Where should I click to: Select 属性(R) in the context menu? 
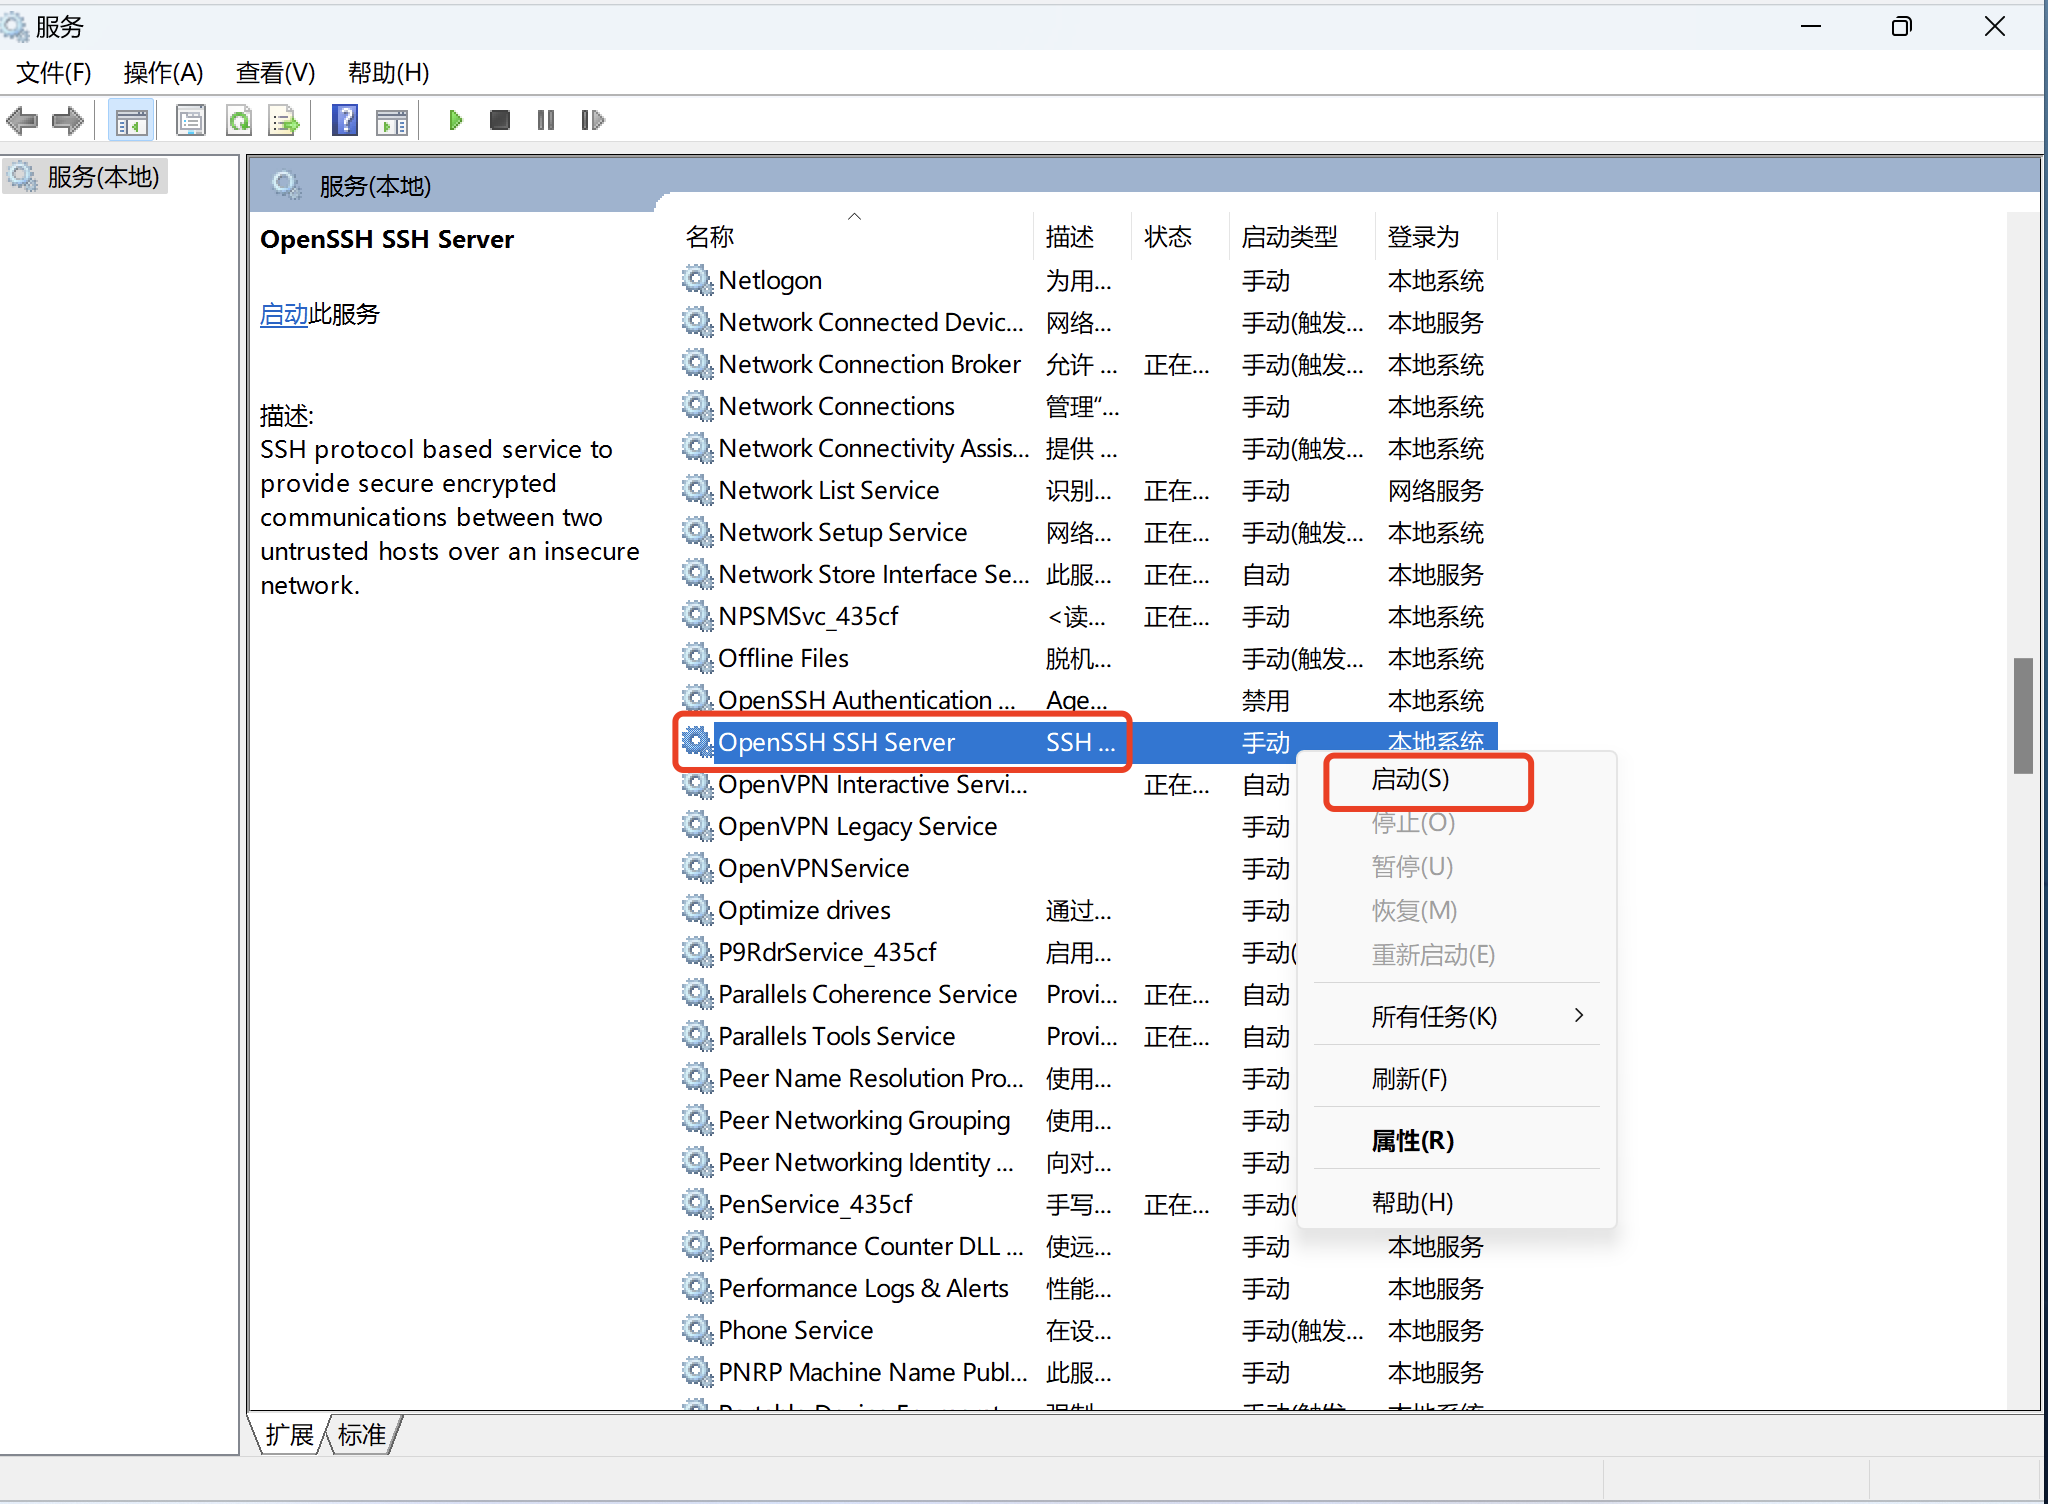tap(1412, 1140)
